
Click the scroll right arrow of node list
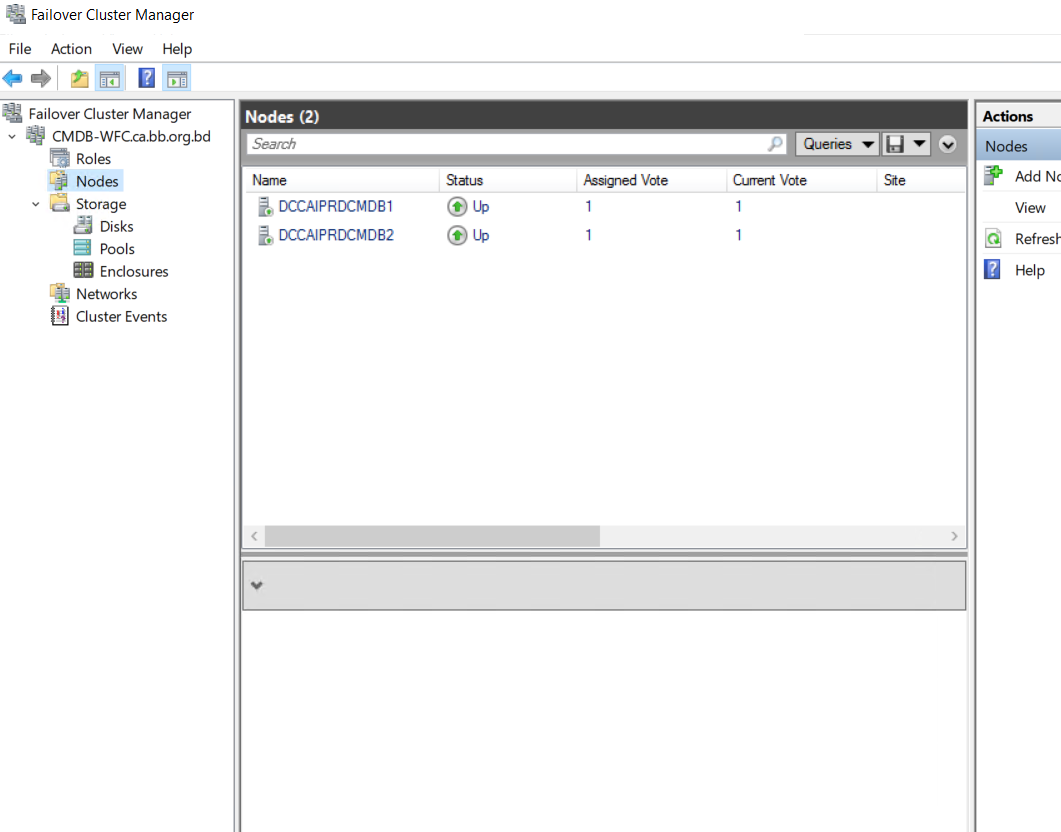[954, 536]
